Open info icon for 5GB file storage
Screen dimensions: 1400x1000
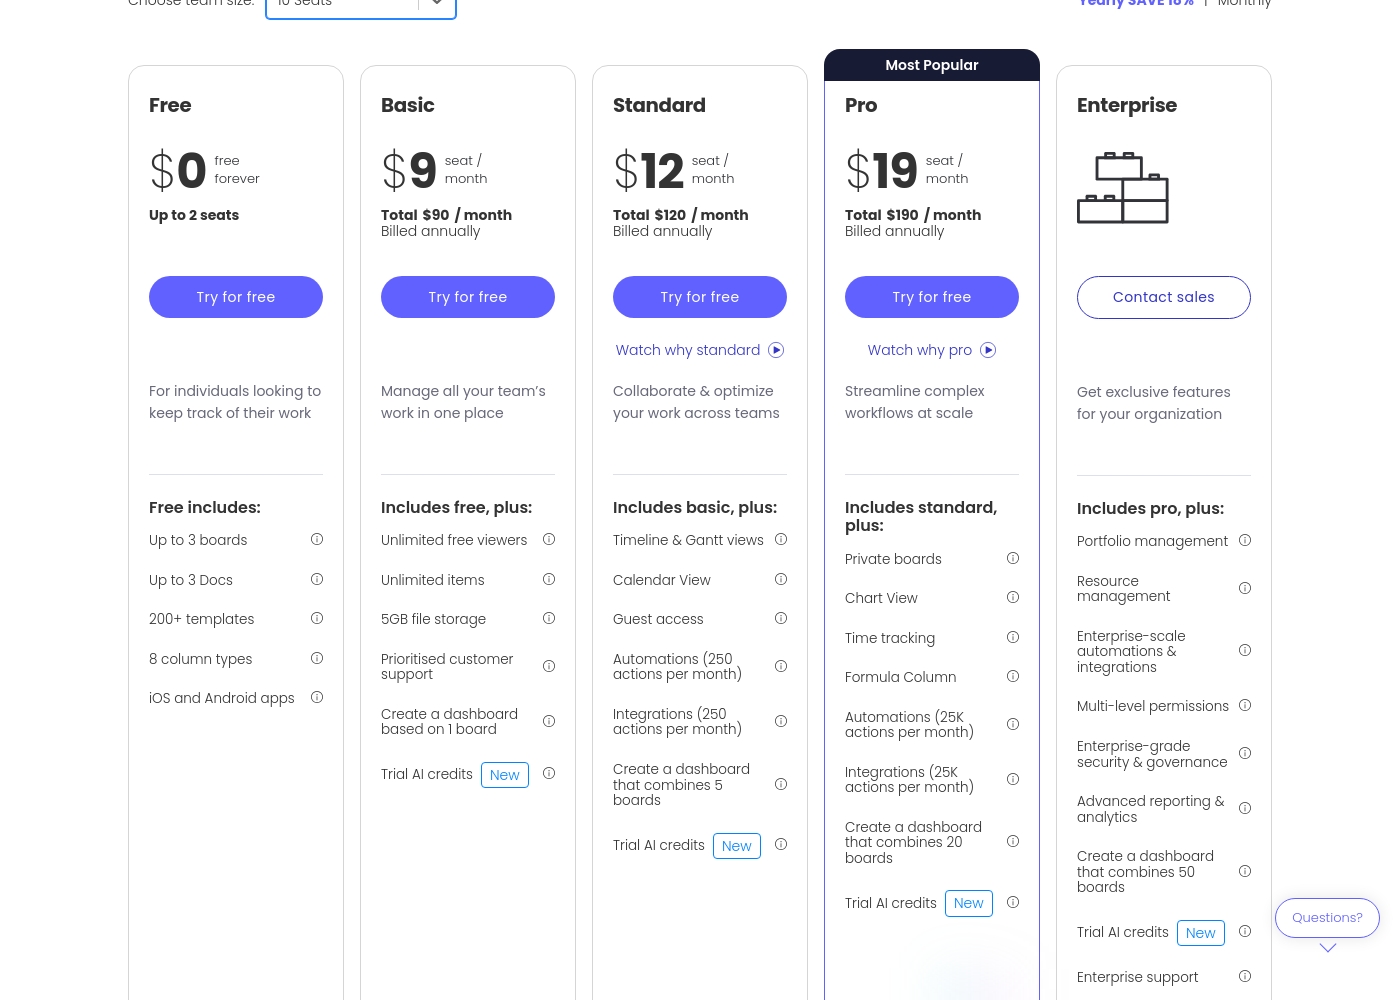[x=549, y=619]
